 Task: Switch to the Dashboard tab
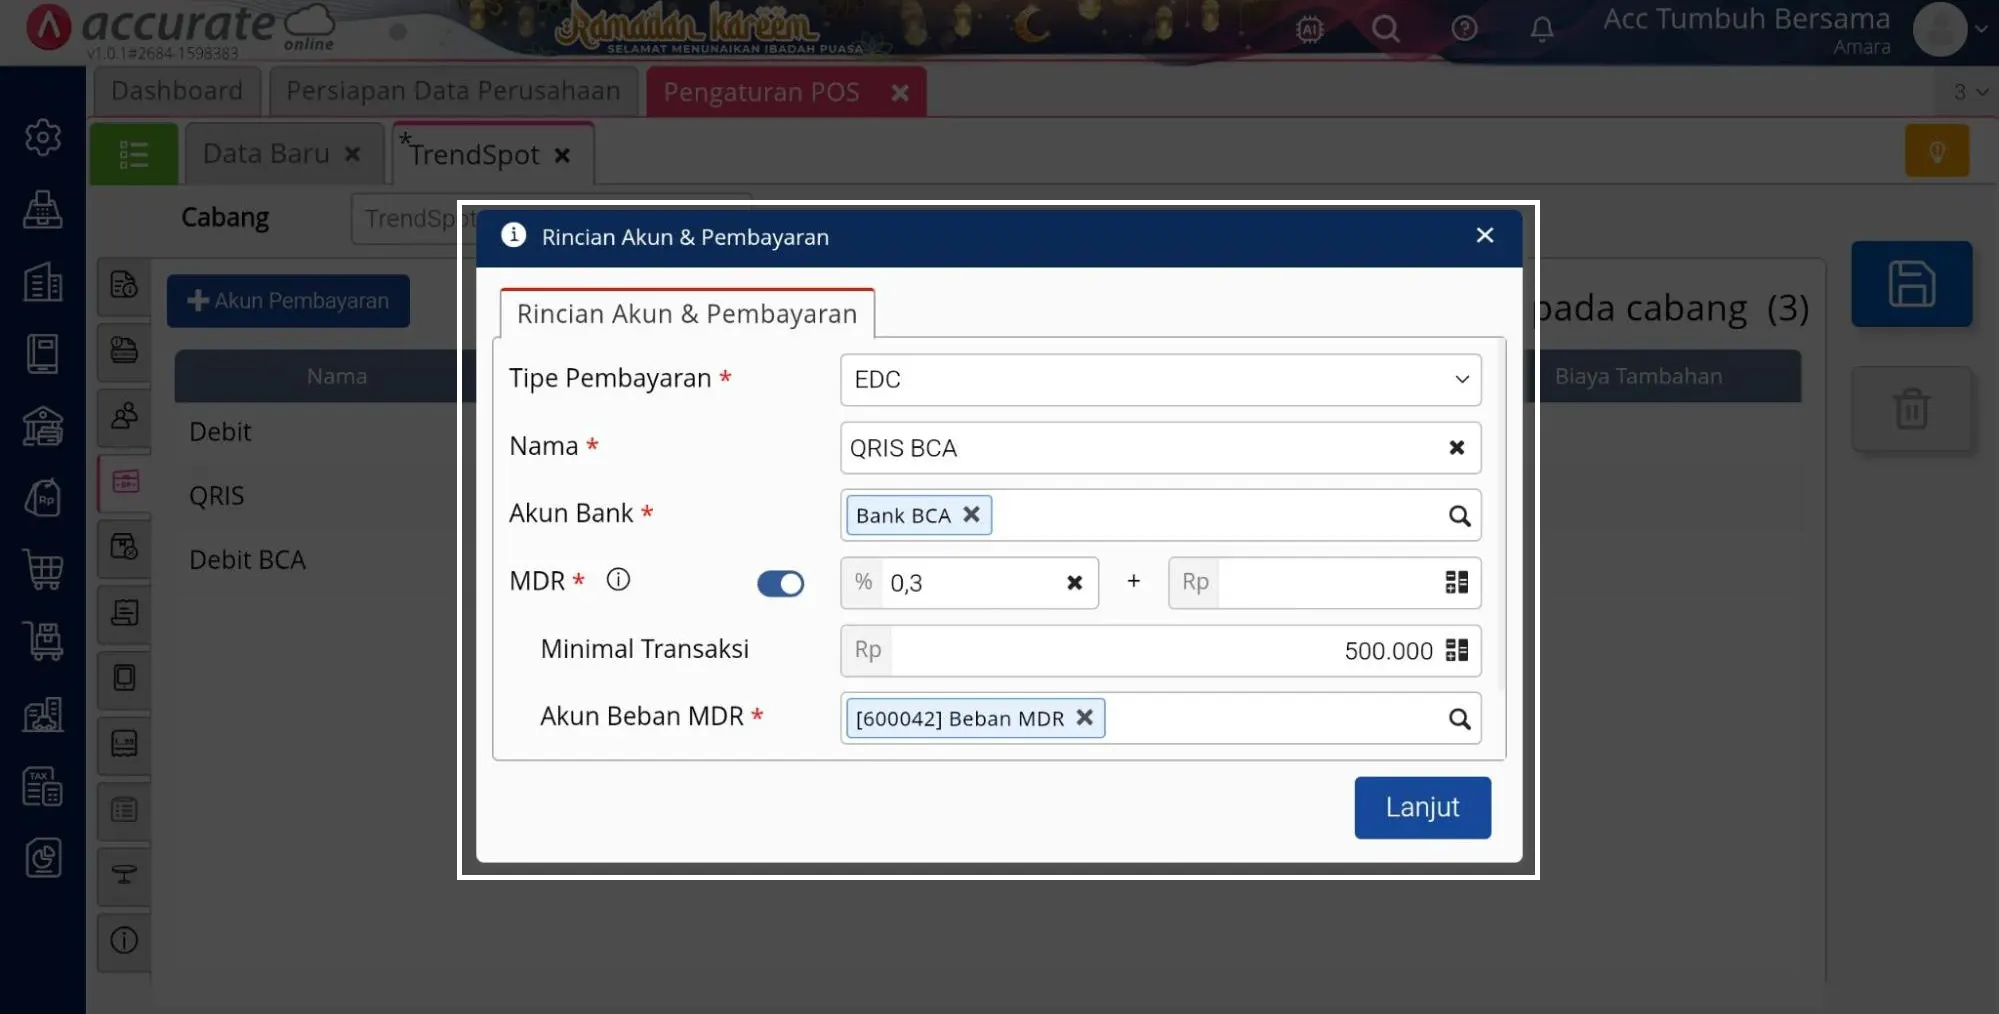pos(176,90)
